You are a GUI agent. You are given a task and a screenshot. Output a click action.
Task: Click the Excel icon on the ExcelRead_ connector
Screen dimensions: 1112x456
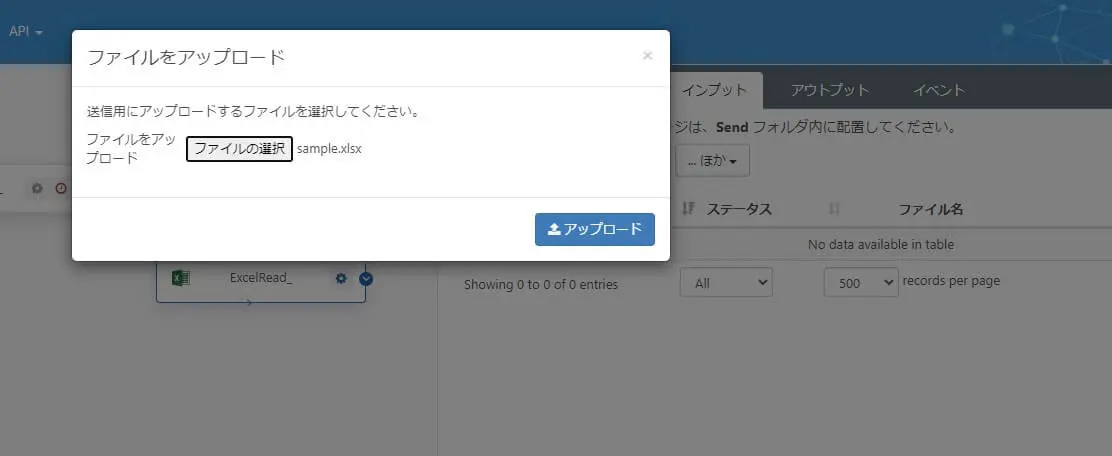(180, 278)
